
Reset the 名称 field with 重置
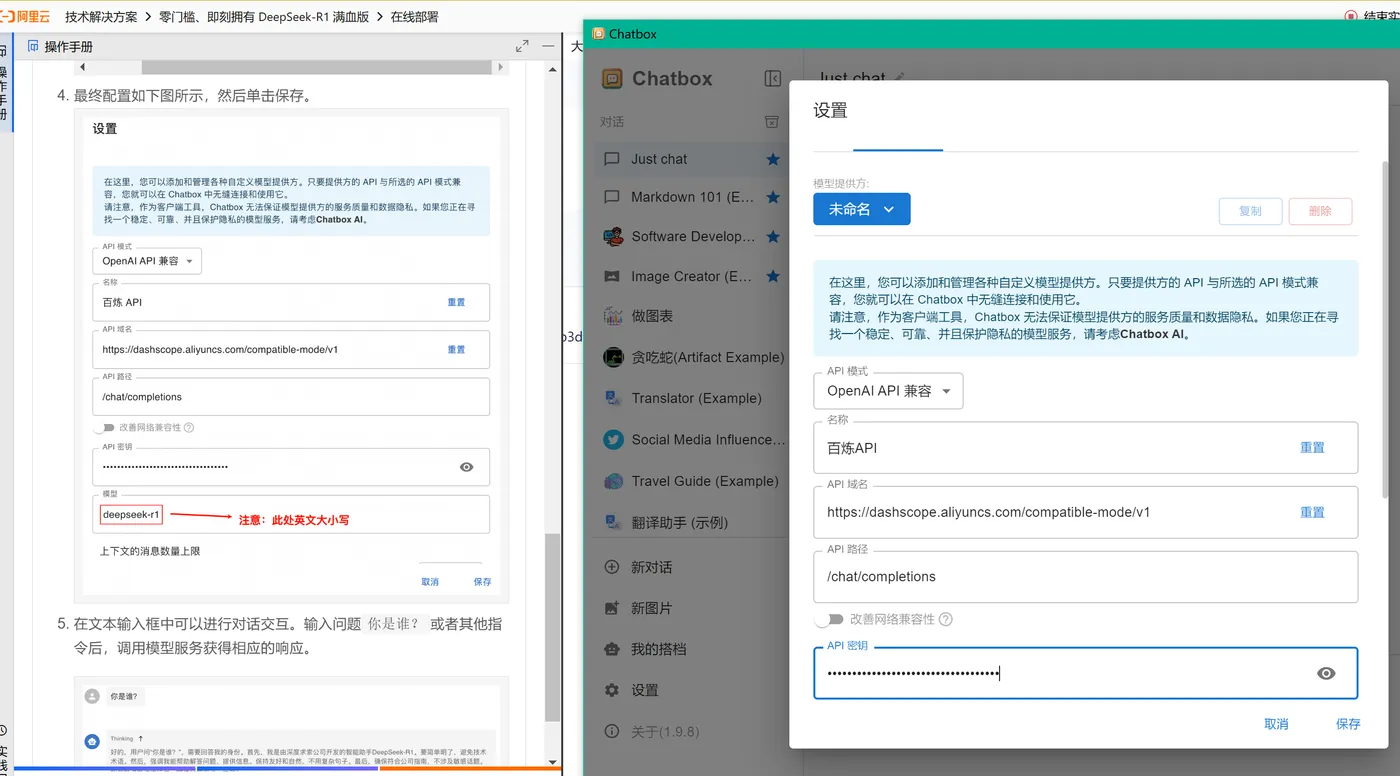point(1312,448)
